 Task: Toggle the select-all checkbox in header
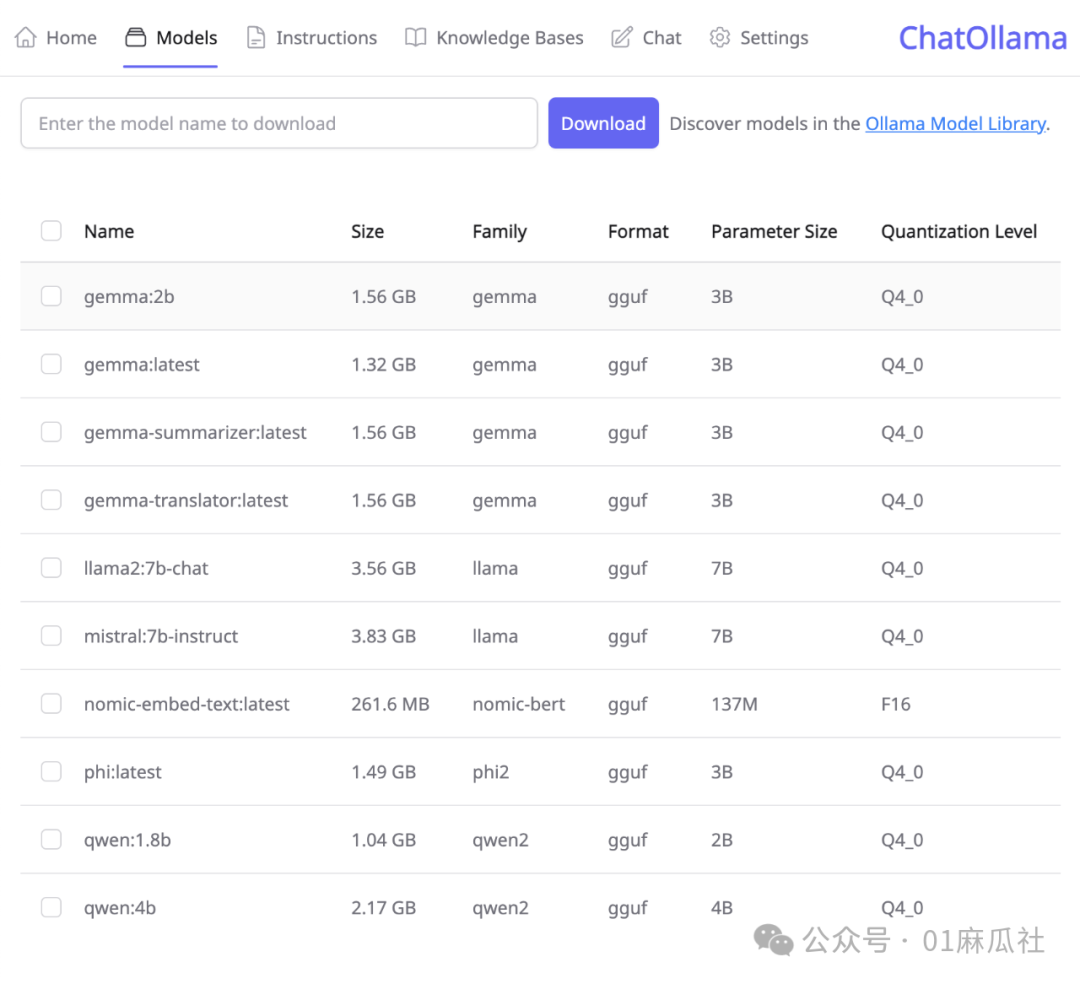(51, 231)
